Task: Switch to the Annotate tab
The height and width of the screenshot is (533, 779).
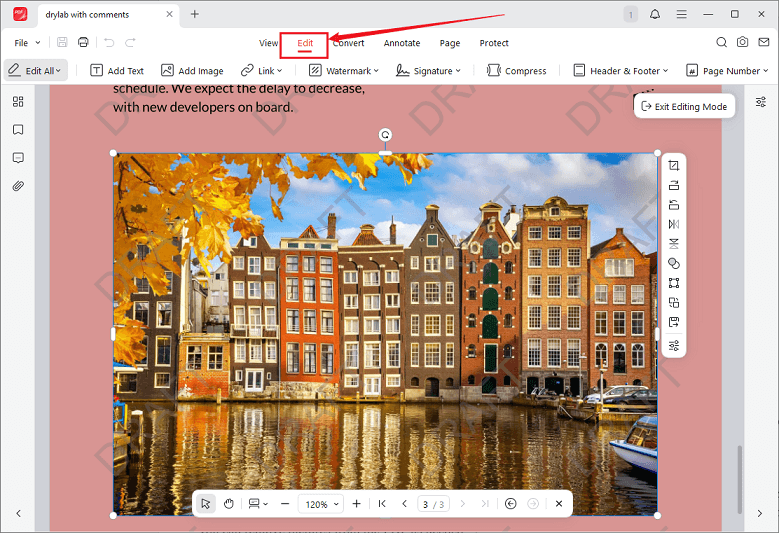Action: [402, 43]
